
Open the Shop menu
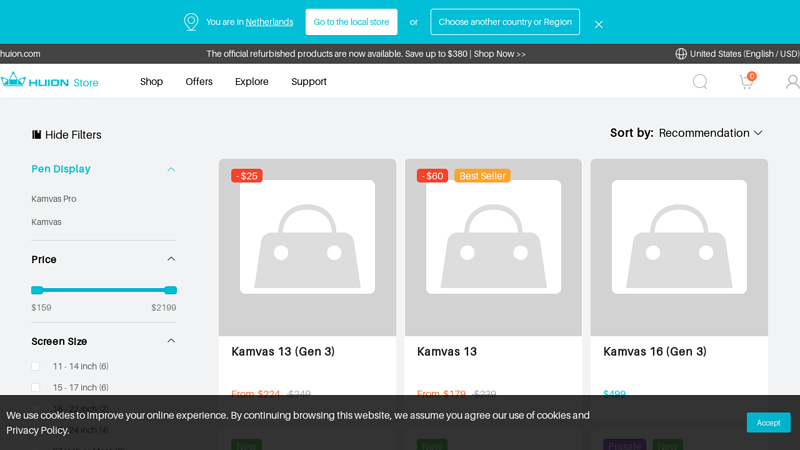[151, 82]
